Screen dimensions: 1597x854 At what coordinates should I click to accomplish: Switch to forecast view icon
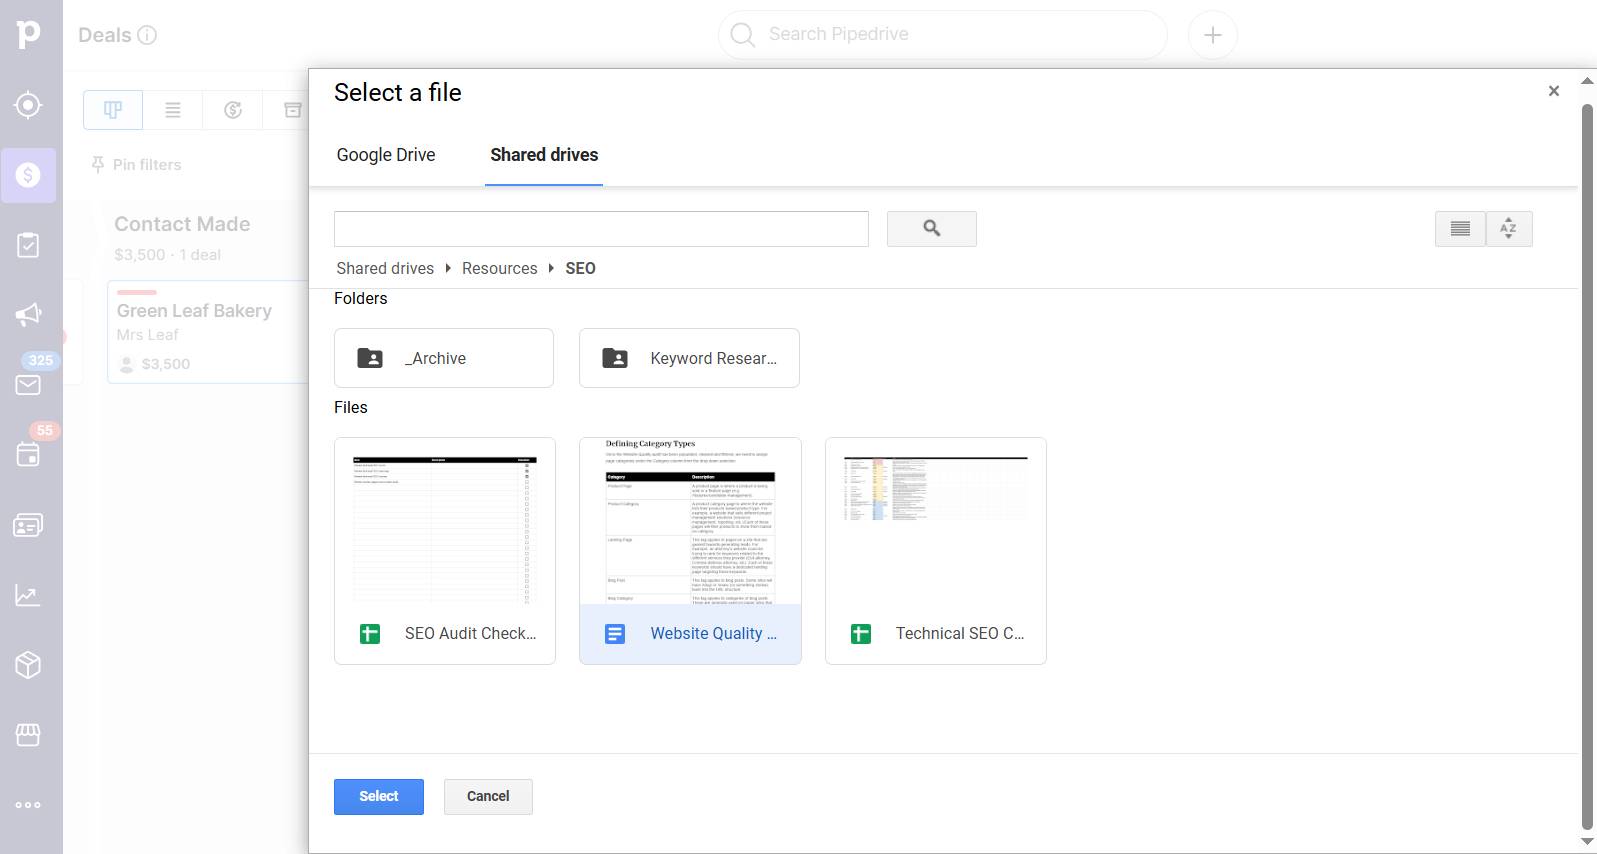click(x=233, y=110)
